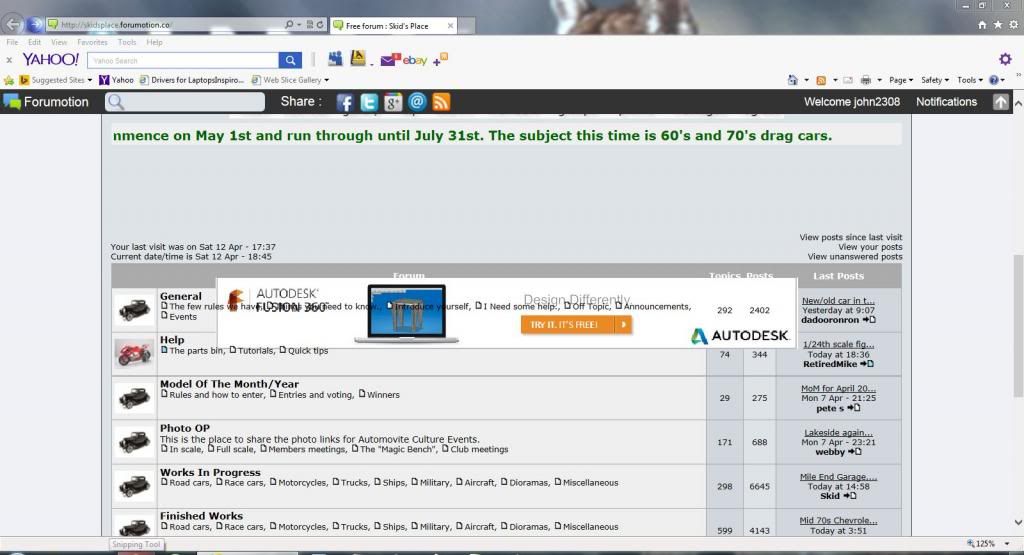The width and height of the screenshot is (1024, 555).
Task: Click the red motorcycle Help forum thumbnail
Action: pyautogui.click(x=134, y=354)
